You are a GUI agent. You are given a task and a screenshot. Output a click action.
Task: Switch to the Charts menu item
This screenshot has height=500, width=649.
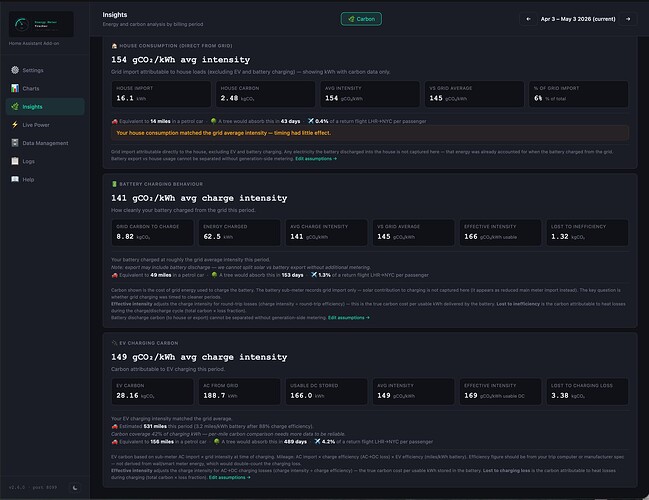pos(45,88)
